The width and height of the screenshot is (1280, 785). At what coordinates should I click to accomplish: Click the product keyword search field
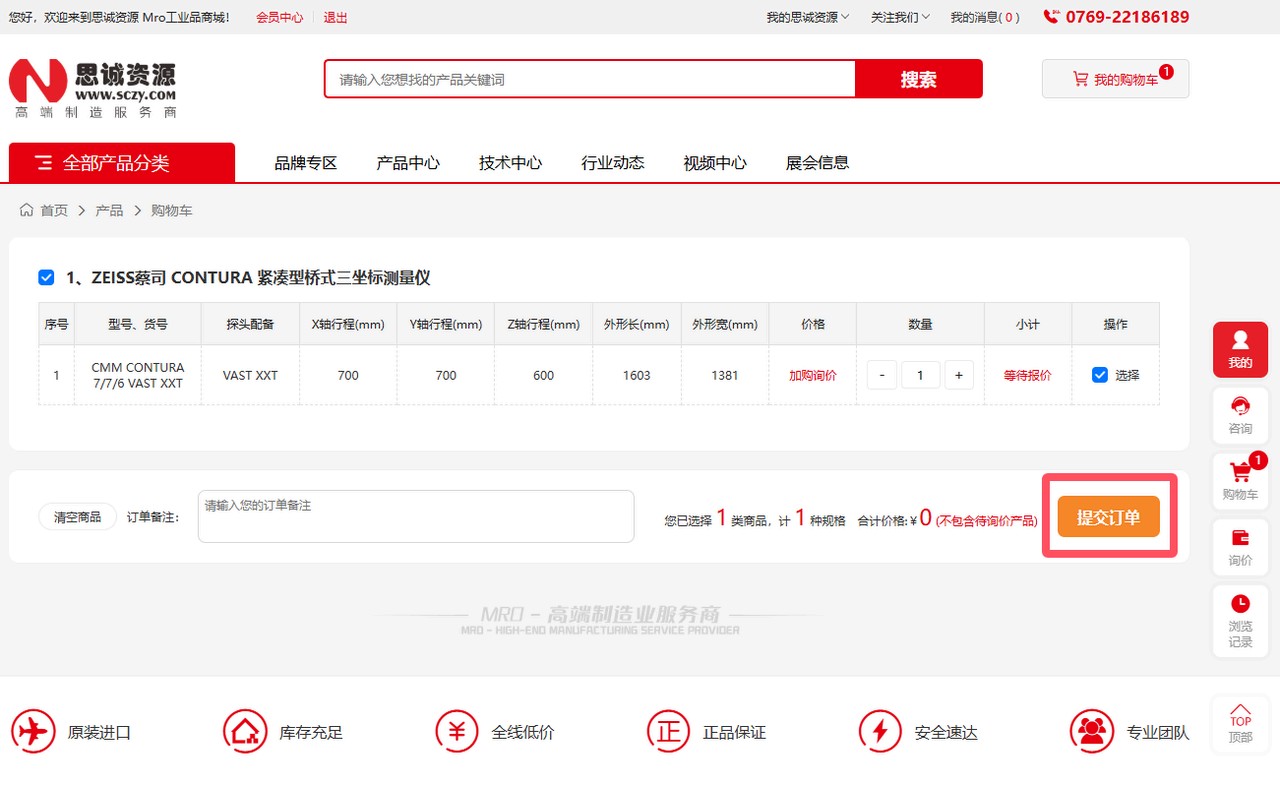(x=590, y=79)
